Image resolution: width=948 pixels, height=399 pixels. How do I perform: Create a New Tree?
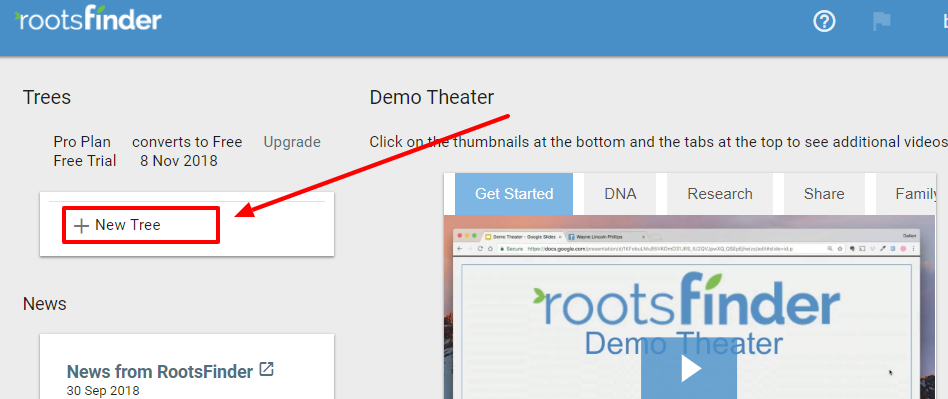(140, 225)
